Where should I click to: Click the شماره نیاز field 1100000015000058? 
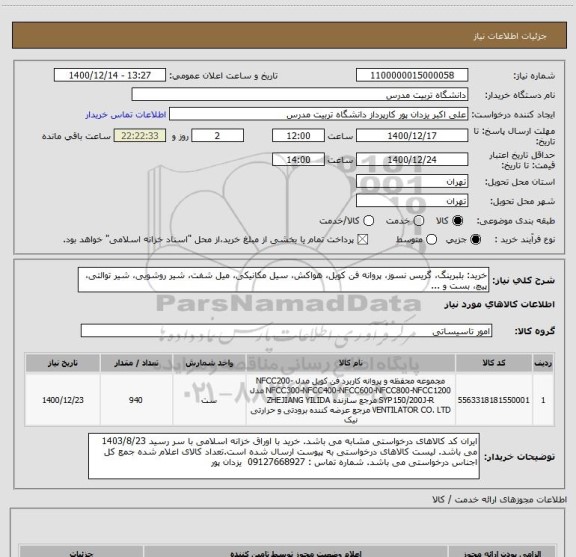(x=412, y=75)
